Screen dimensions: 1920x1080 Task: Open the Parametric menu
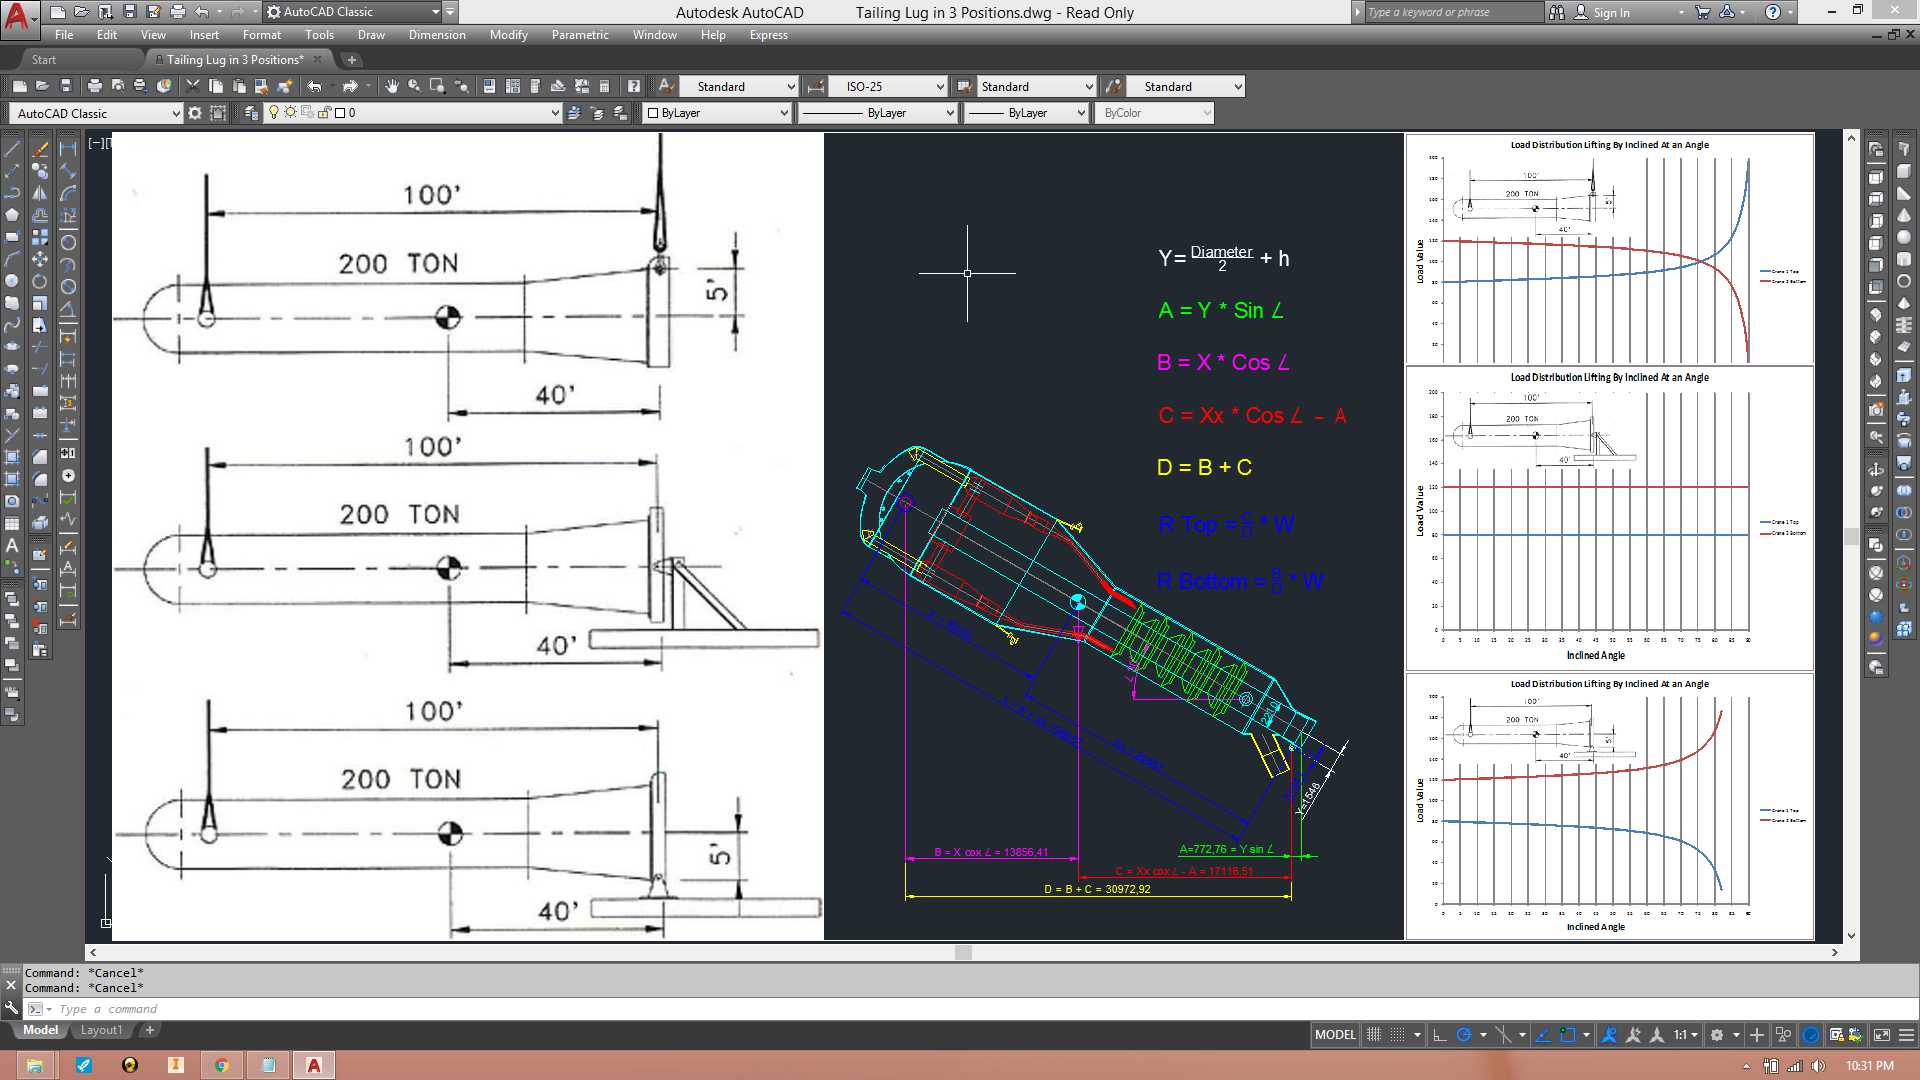(580, 35)
